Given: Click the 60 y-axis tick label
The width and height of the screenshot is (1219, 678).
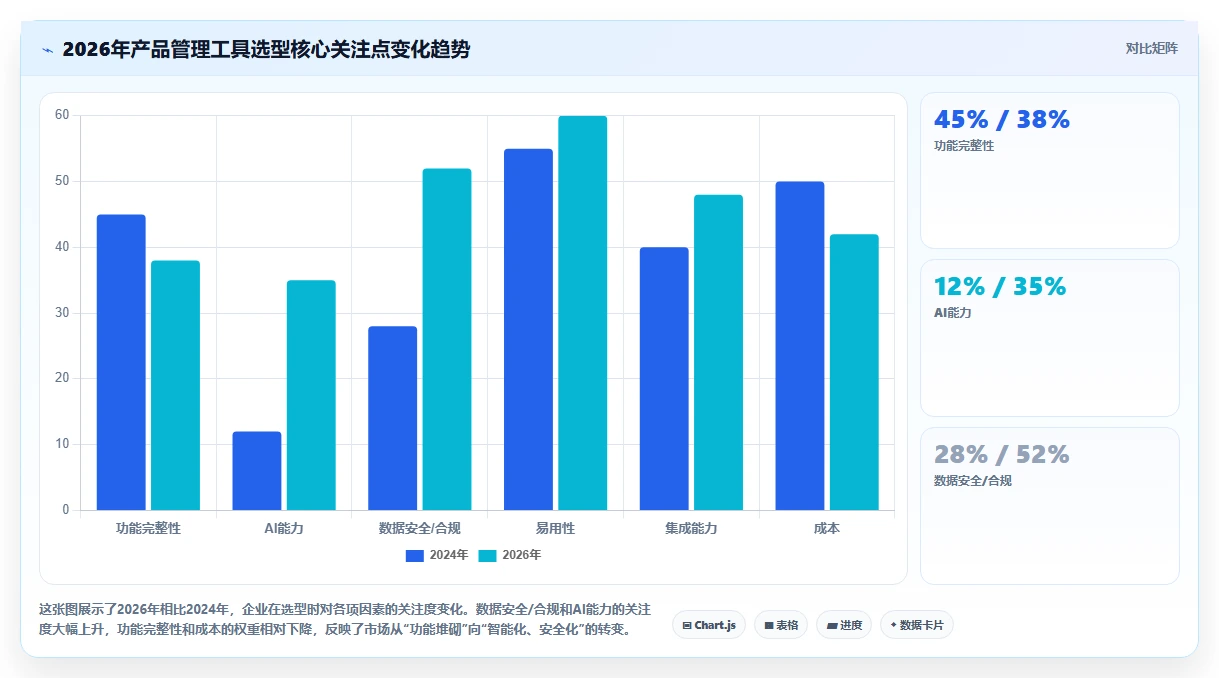Looking at the screenshot, I should (x=62, y=115).
